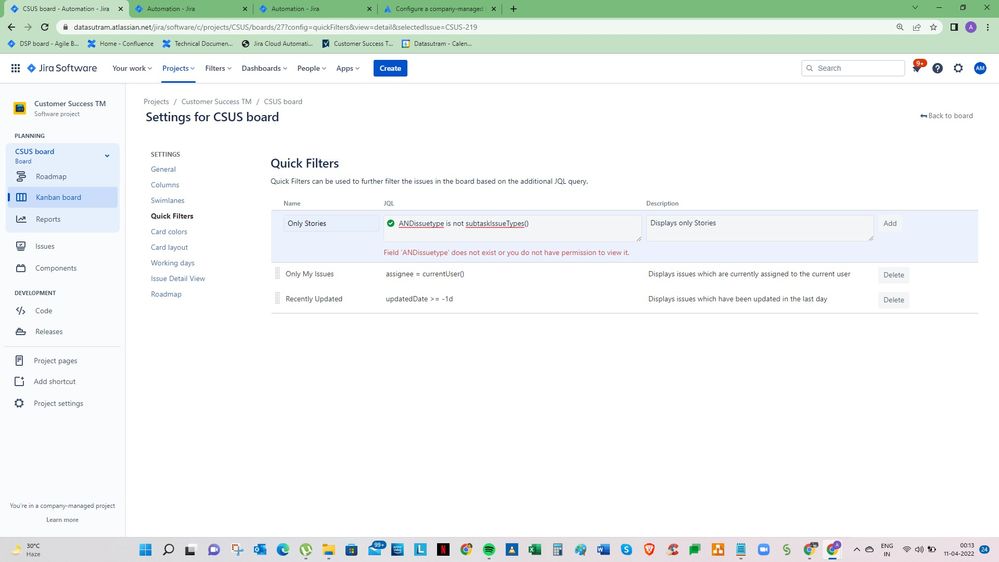Click the Project settings gear icon
999x562 pixels.
coord(19,403)
